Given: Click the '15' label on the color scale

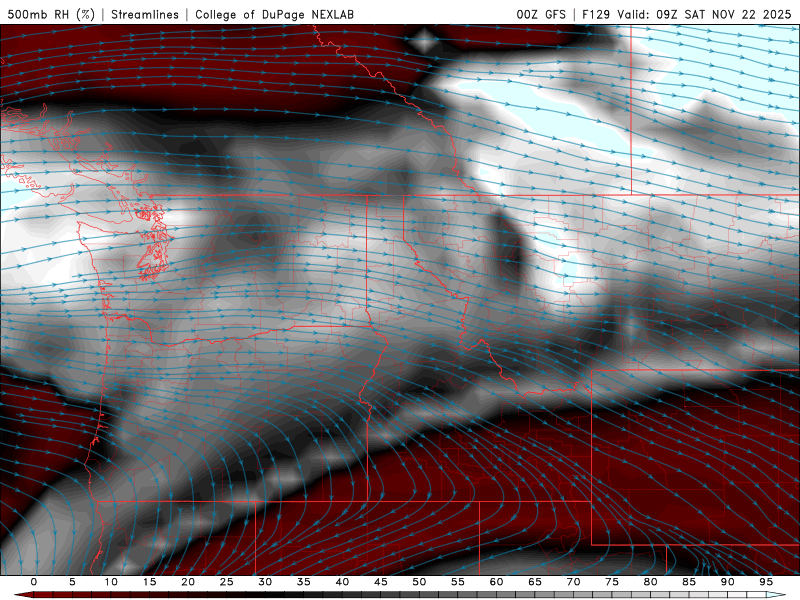Looking at the screenshot, I should click(149, 582).
